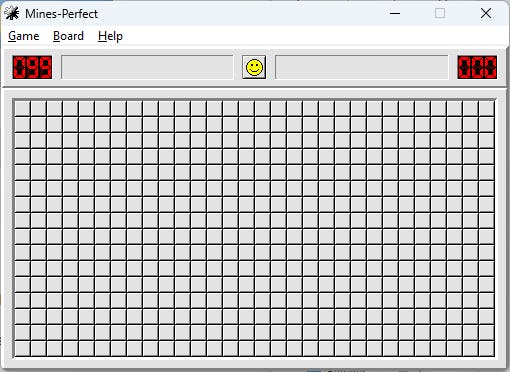Open the Help menu
The image size is (510, 372).
point(110,36)
